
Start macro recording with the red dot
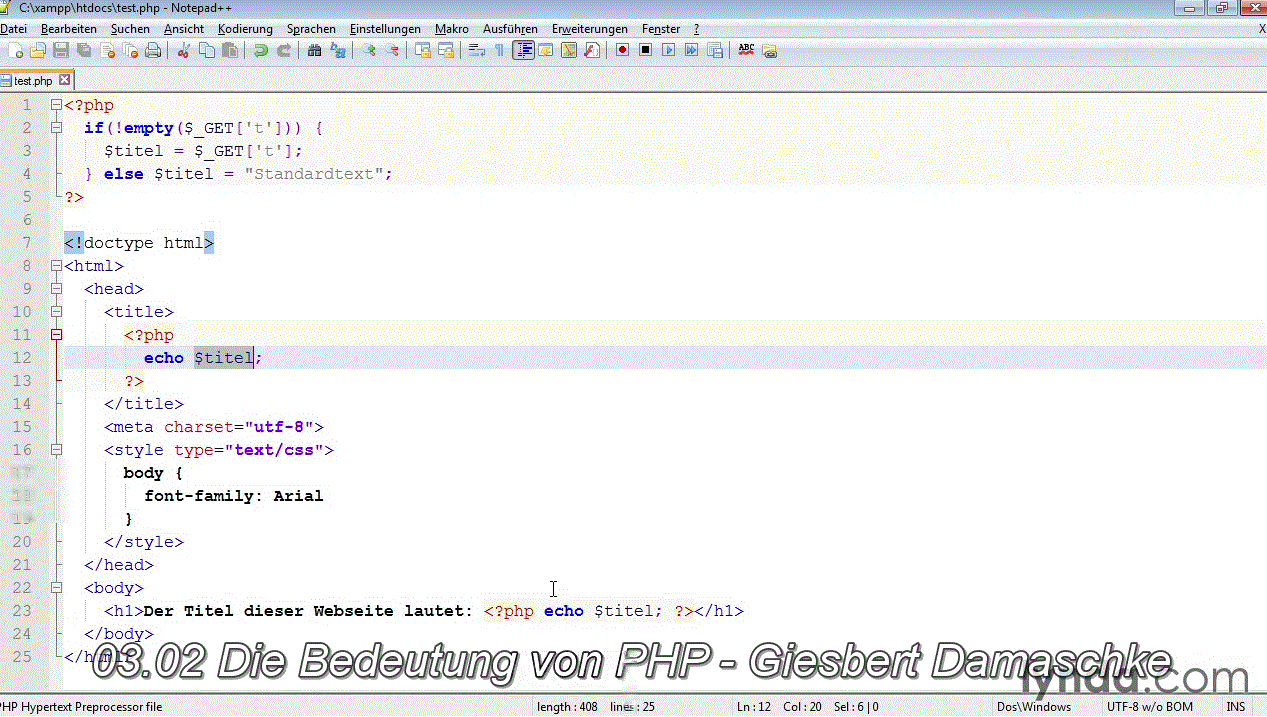point(622,50)
